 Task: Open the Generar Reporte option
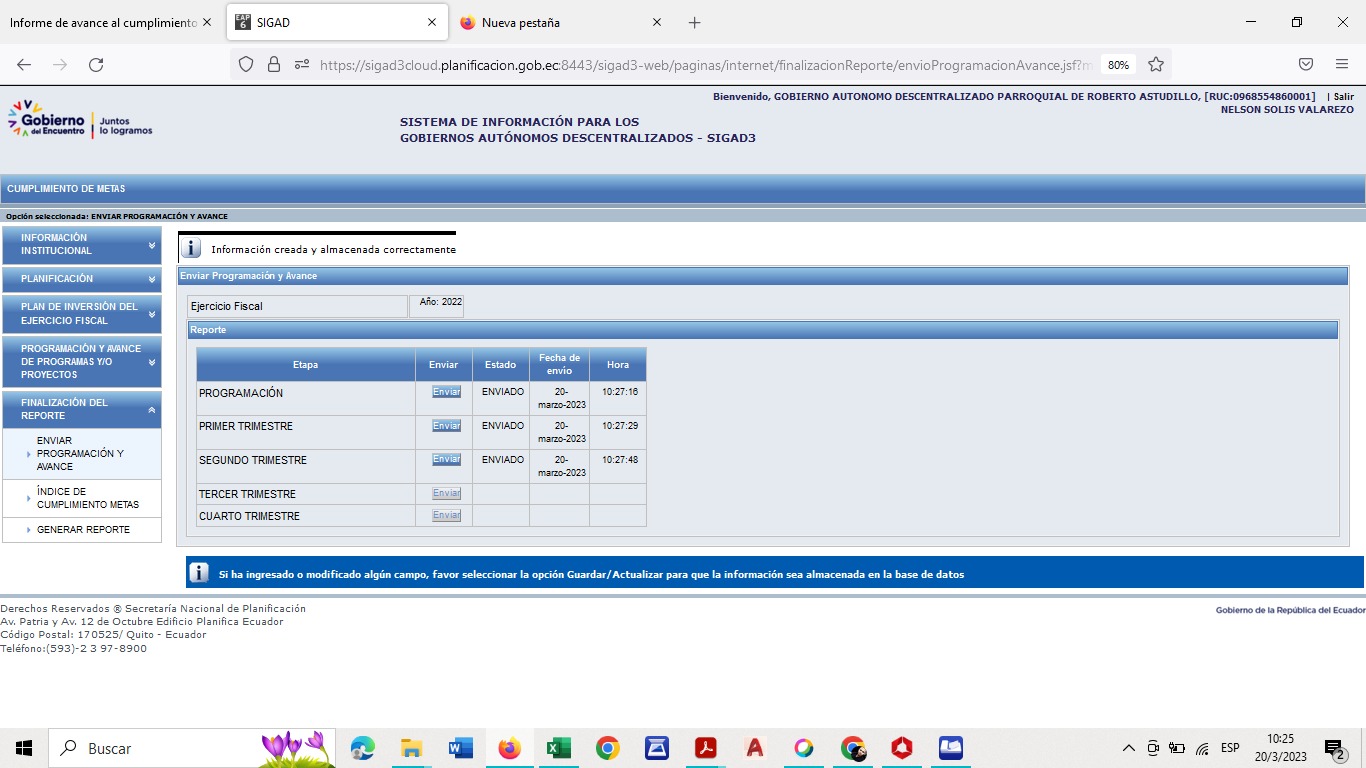(x=83, y=530)
